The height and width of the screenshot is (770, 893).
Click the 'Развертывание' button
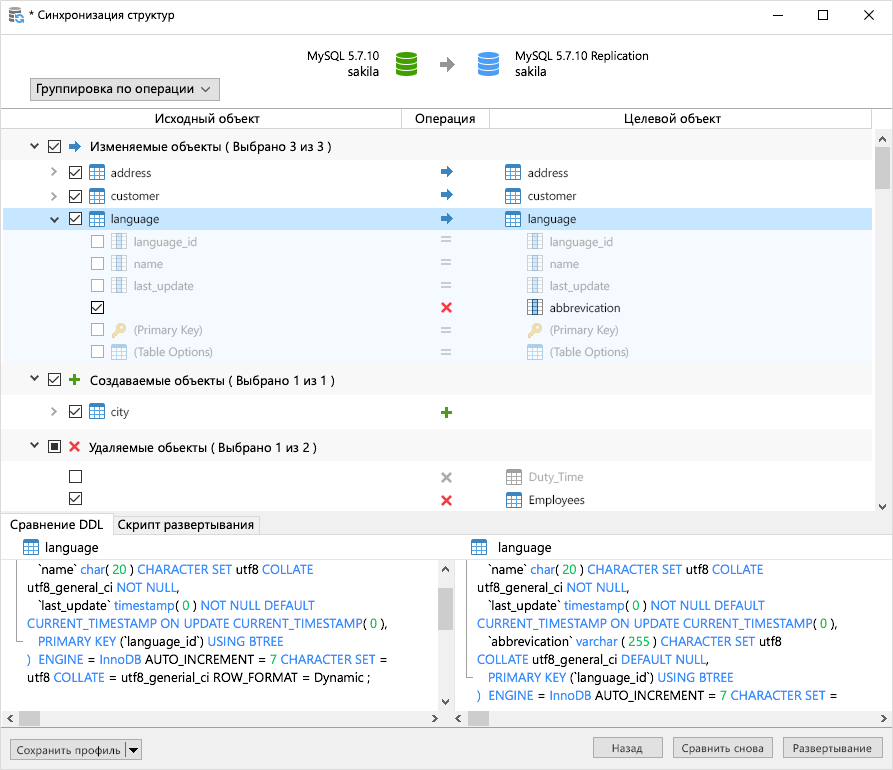pyautogui.click(x=832, y=748)
